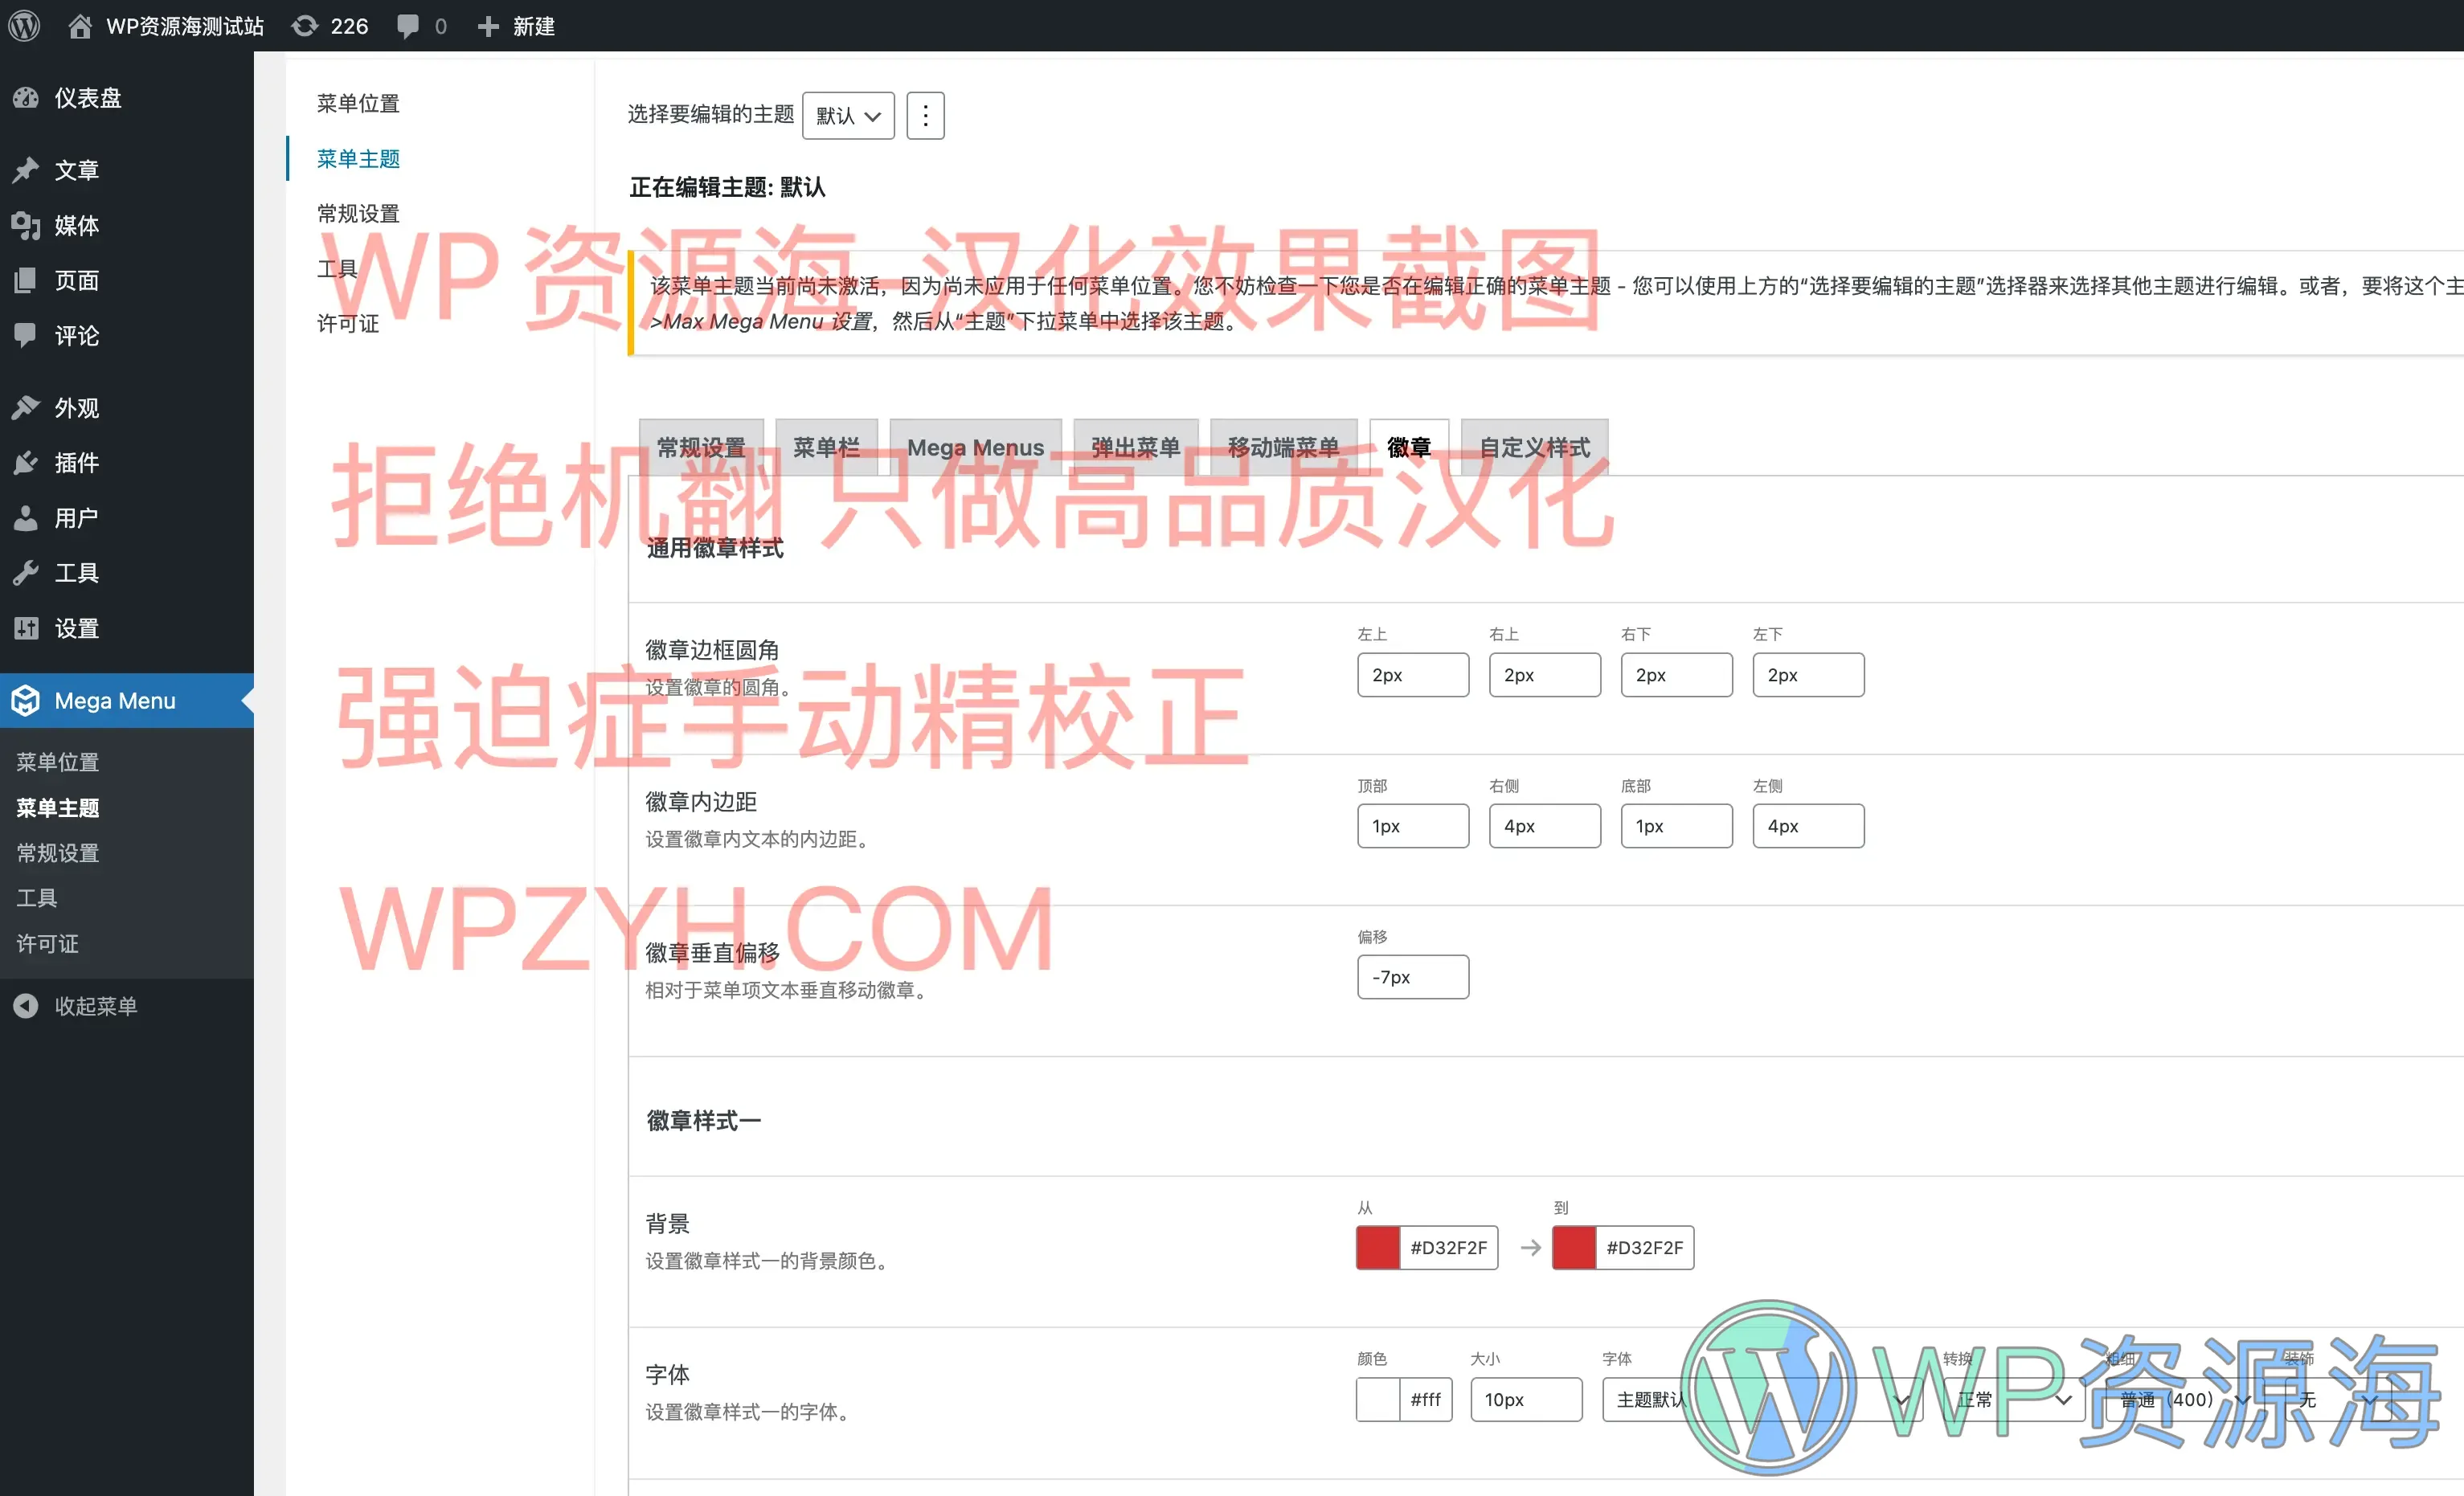Collapse sidebar with 收起菜单 icon
Viewport: 2464px width, 1496px height.
point(26,1006)
